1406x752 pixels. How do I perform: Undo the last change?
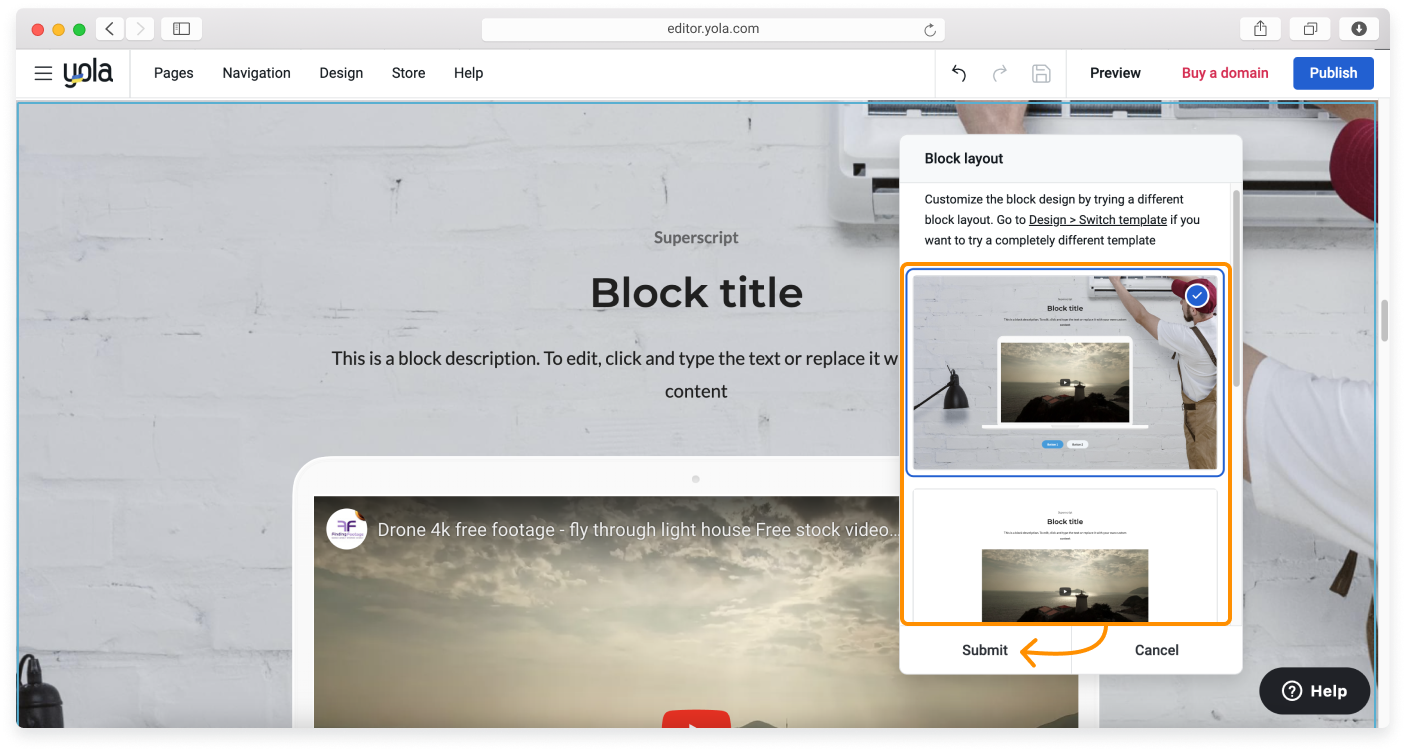pyautogui.click(x=958, y=73)
